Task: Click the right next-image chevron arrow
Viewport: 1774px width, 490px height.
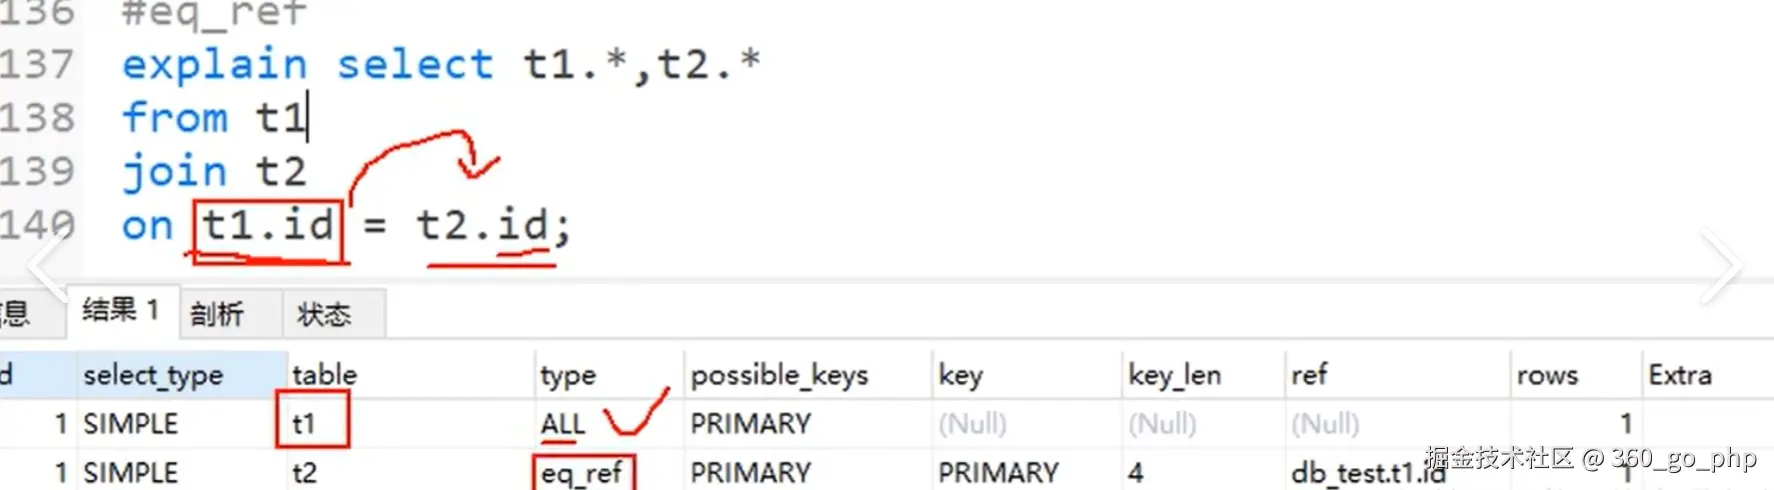Action: pos(1721,267)
